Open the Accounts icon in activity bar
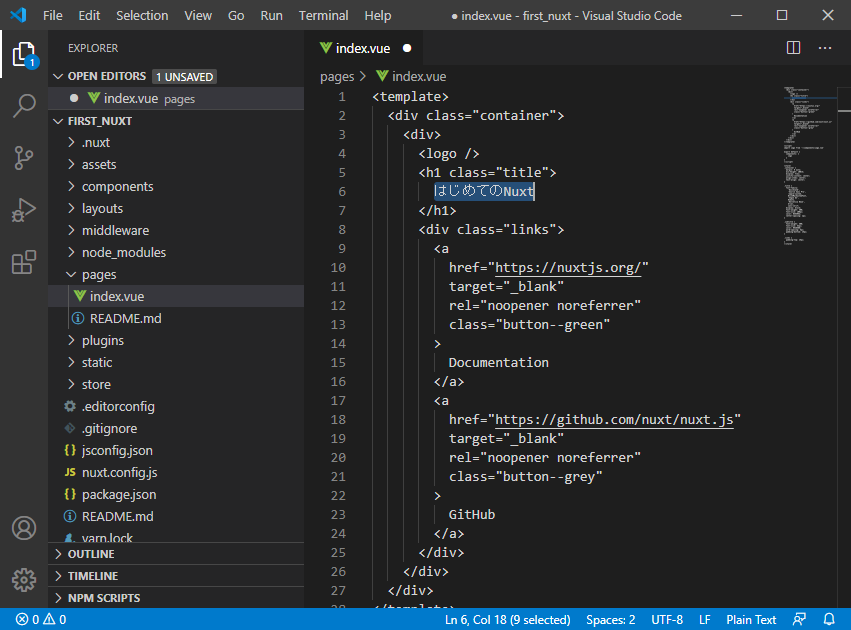 pyautogui.click(x=24, y=528)
